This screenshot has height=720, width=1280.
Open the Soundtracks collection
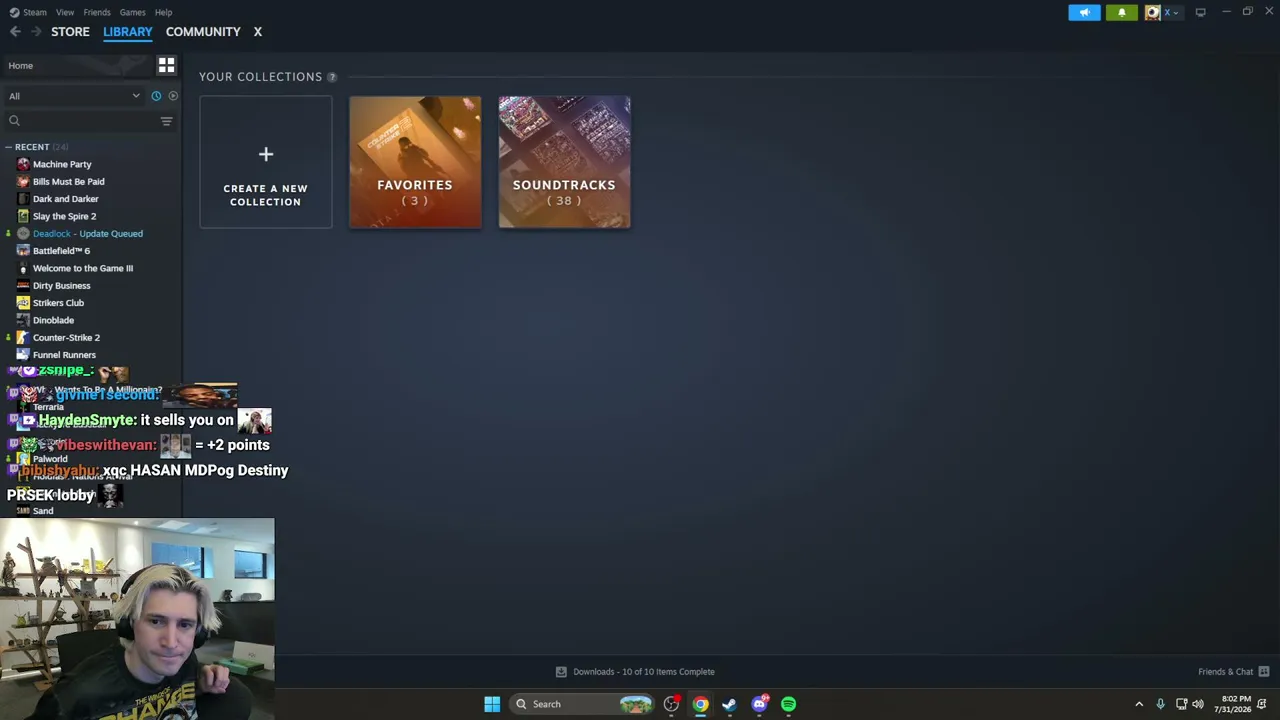coord(565,162)
